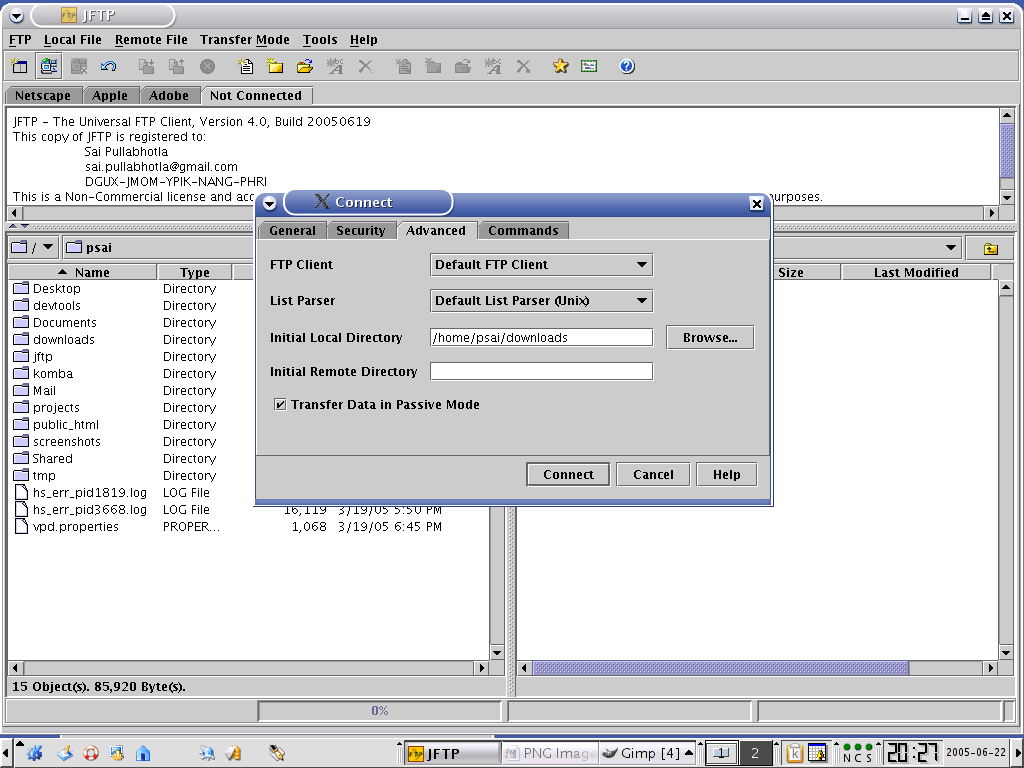Screen dimensions: 1024x768
Task: Click the Help button in the dialog
Action: point(726,475)
